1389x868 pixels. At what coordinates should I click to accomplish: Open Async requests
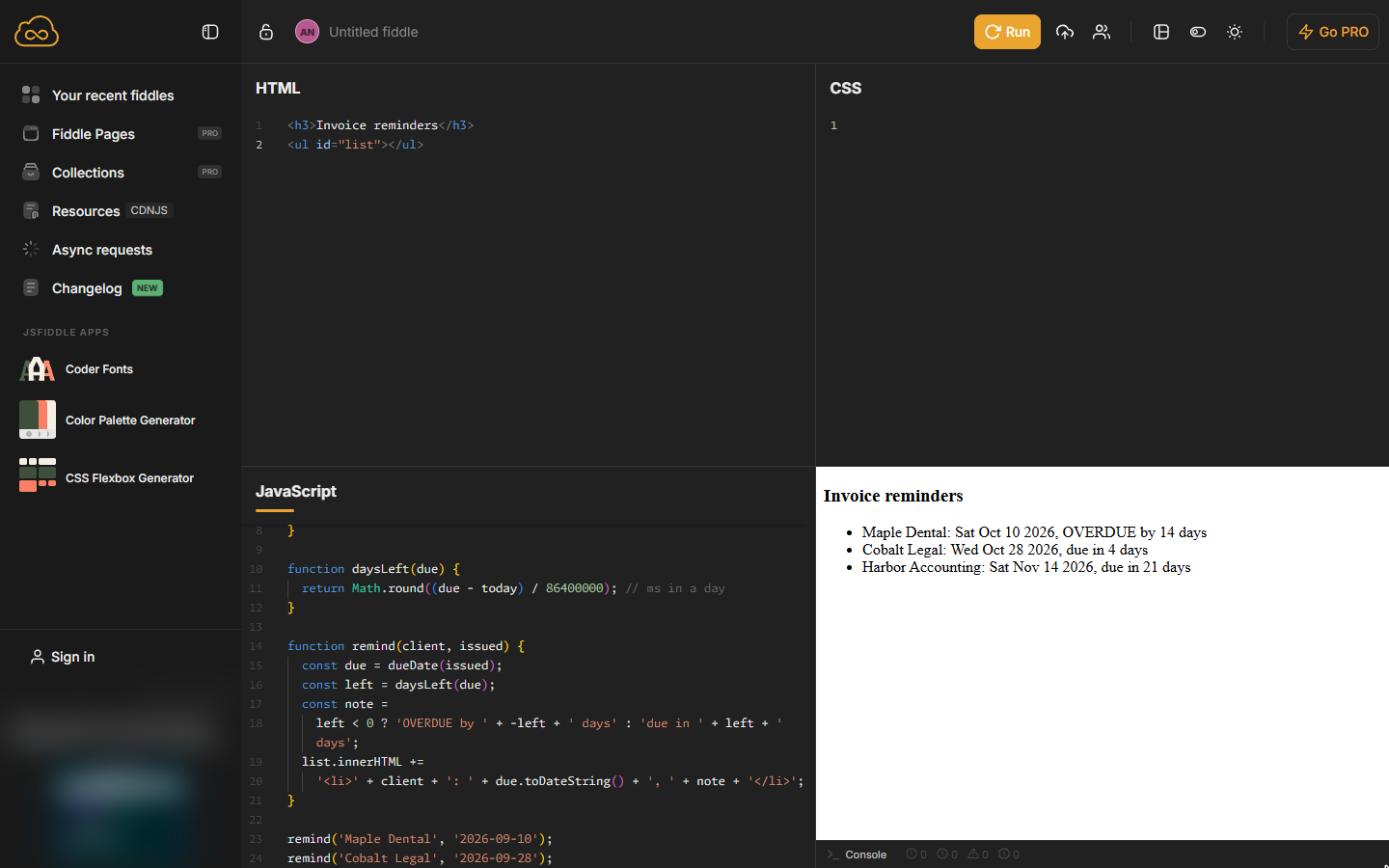tap(102, 250)
